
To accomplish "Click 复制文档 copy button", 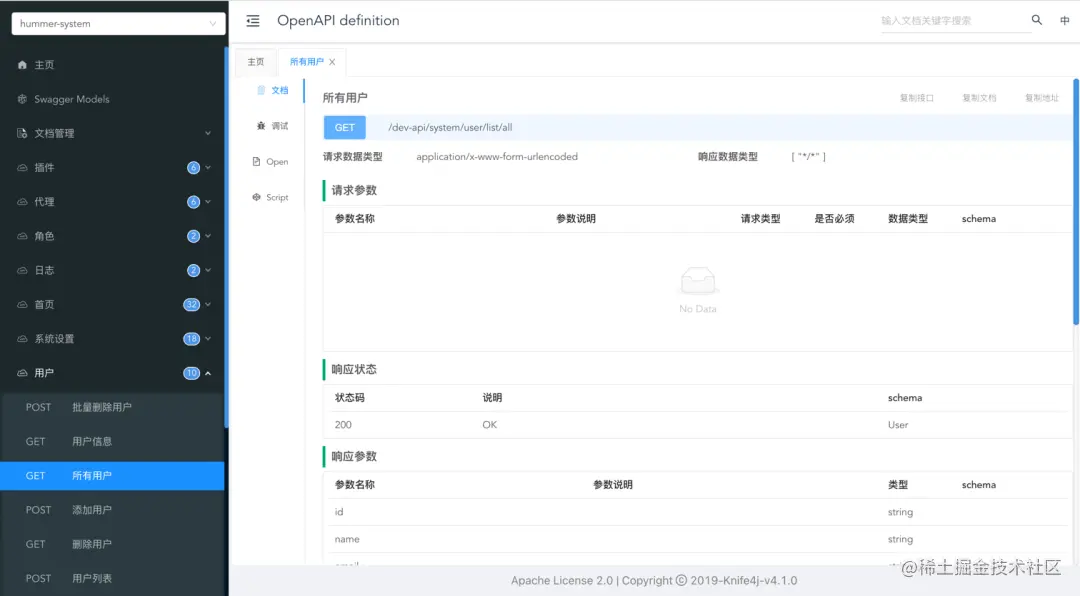I will (979, 98).
